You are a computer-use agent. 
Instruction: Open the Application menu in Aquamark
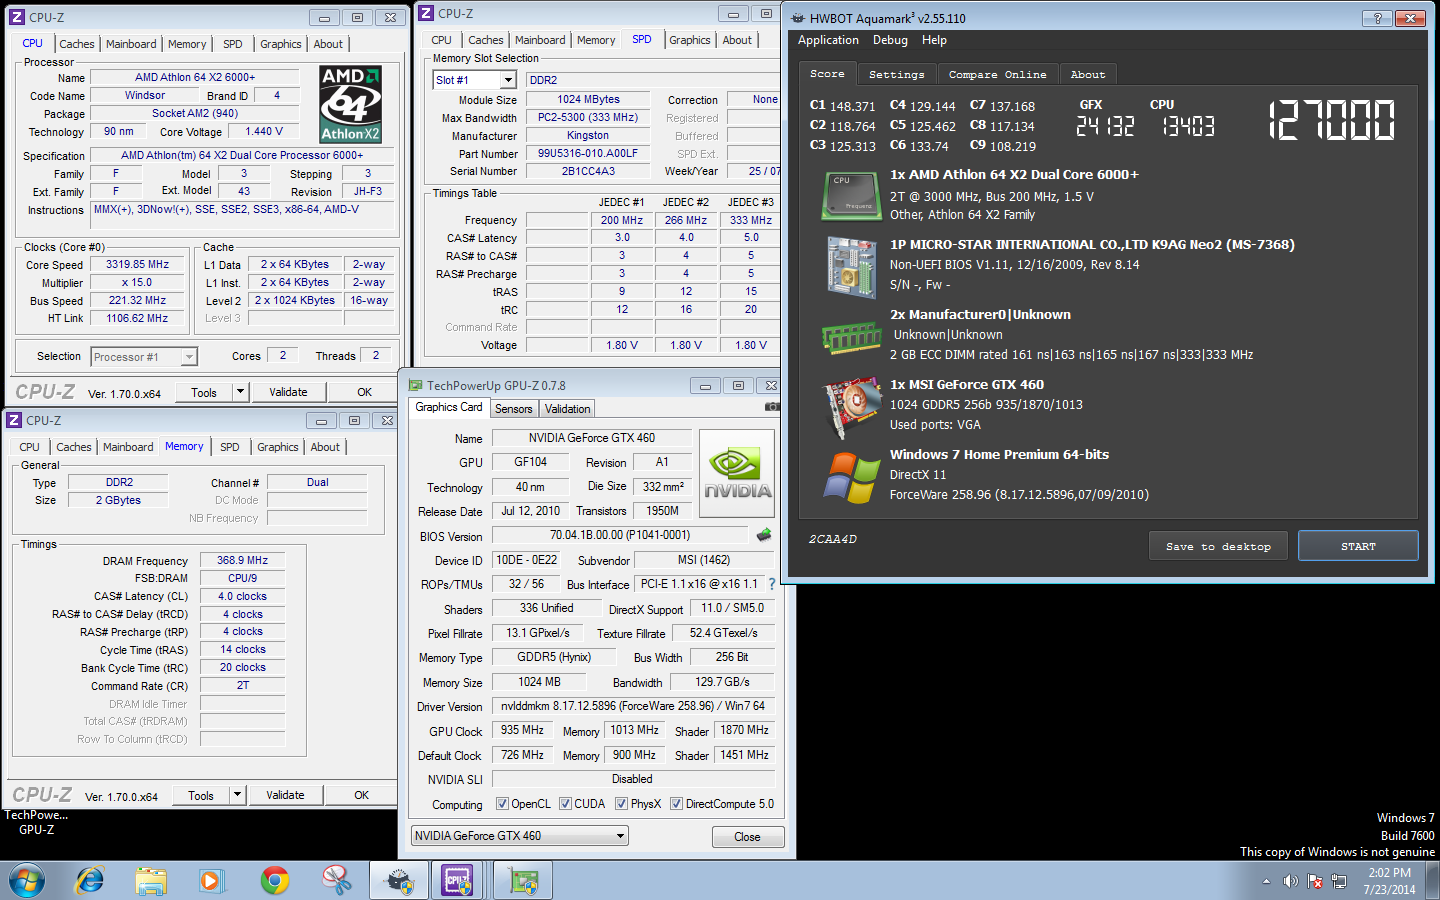point(828,40)
